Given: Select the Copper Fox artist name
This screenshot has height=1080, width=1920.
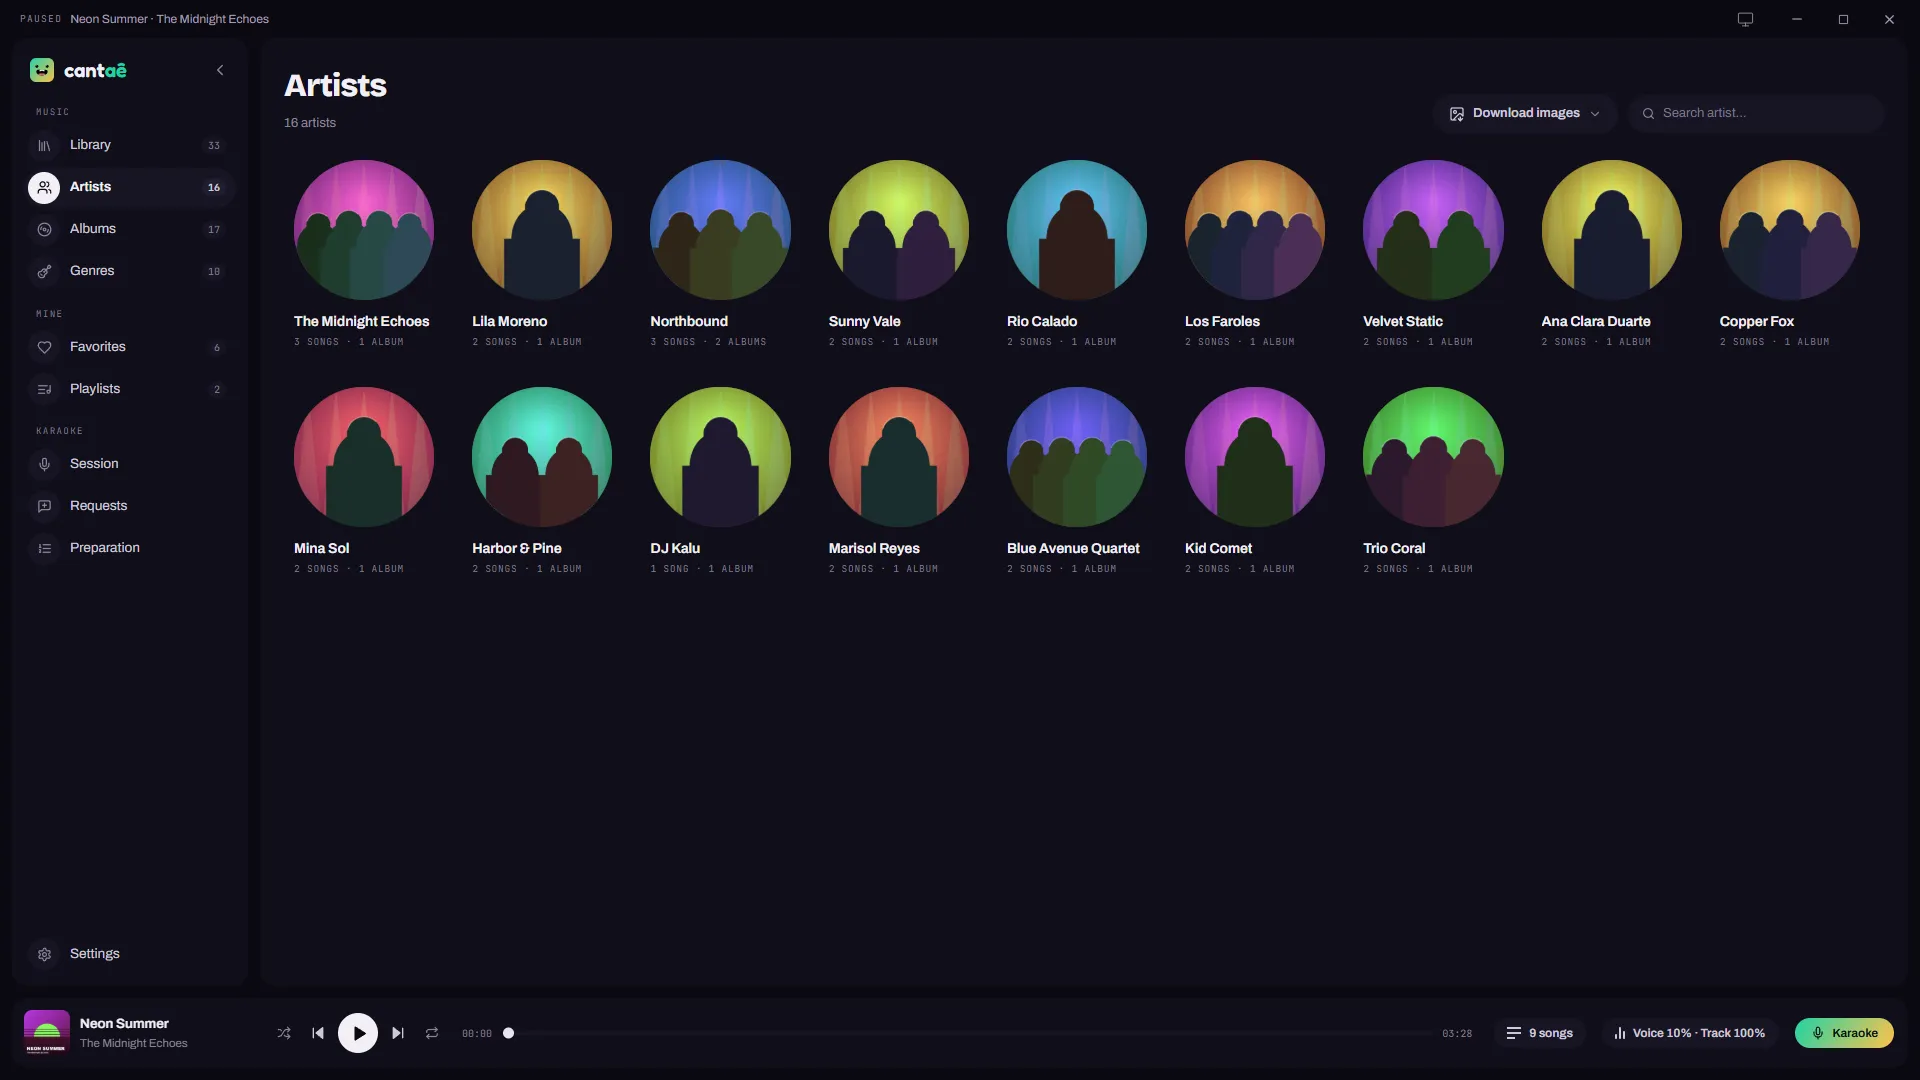Looking at the screenshot, I should tap(1756, 321).
